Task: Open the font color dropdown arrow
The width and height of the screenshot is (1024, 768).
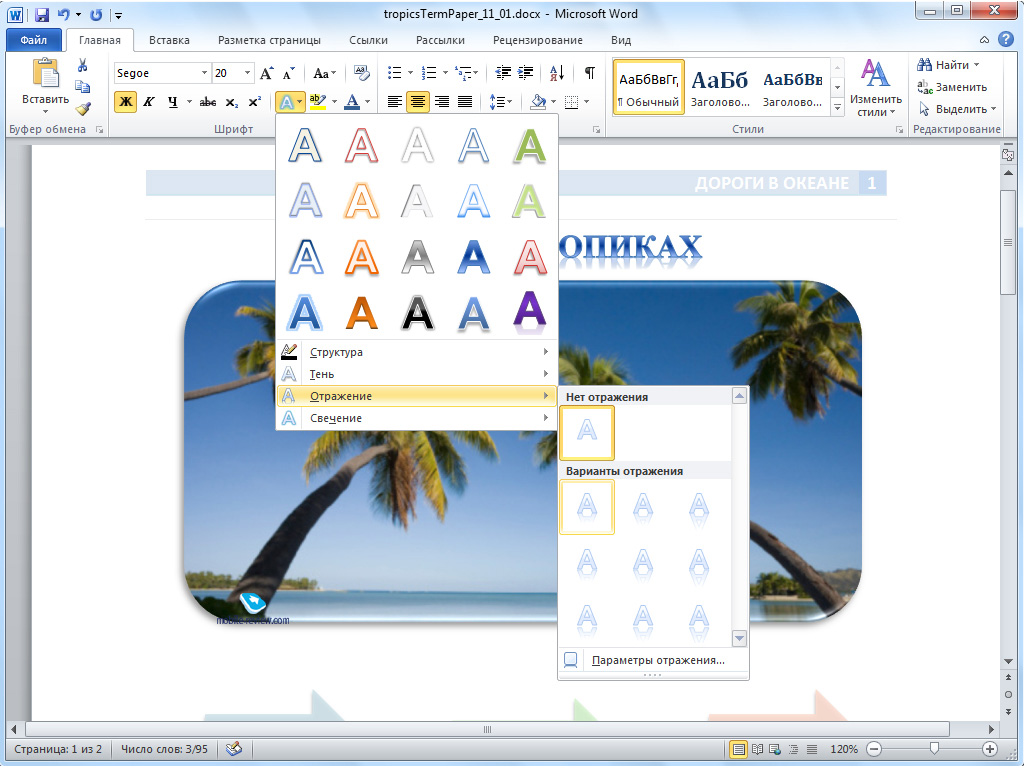Action: tap(368, 102)
